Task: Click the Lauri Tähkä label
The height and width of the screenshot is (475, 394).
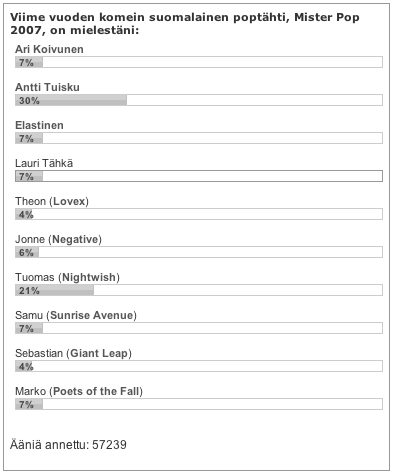Action: (44, 163)
